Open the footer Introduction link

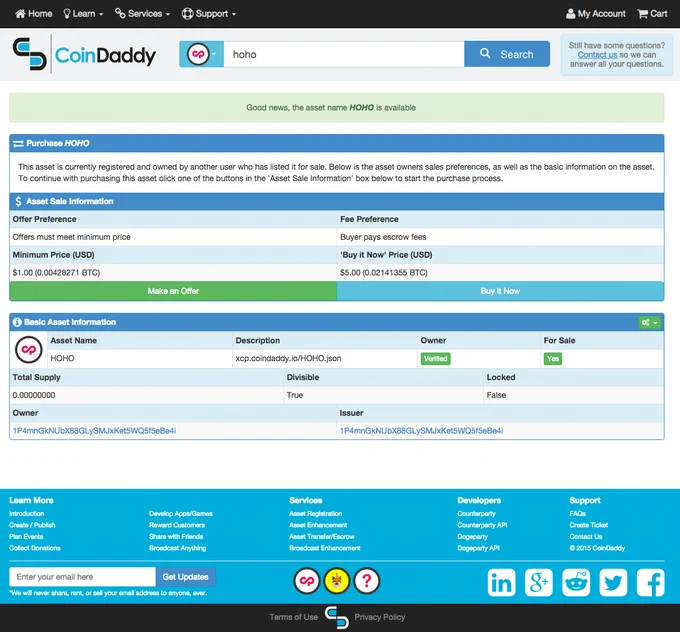click(26, 514)
